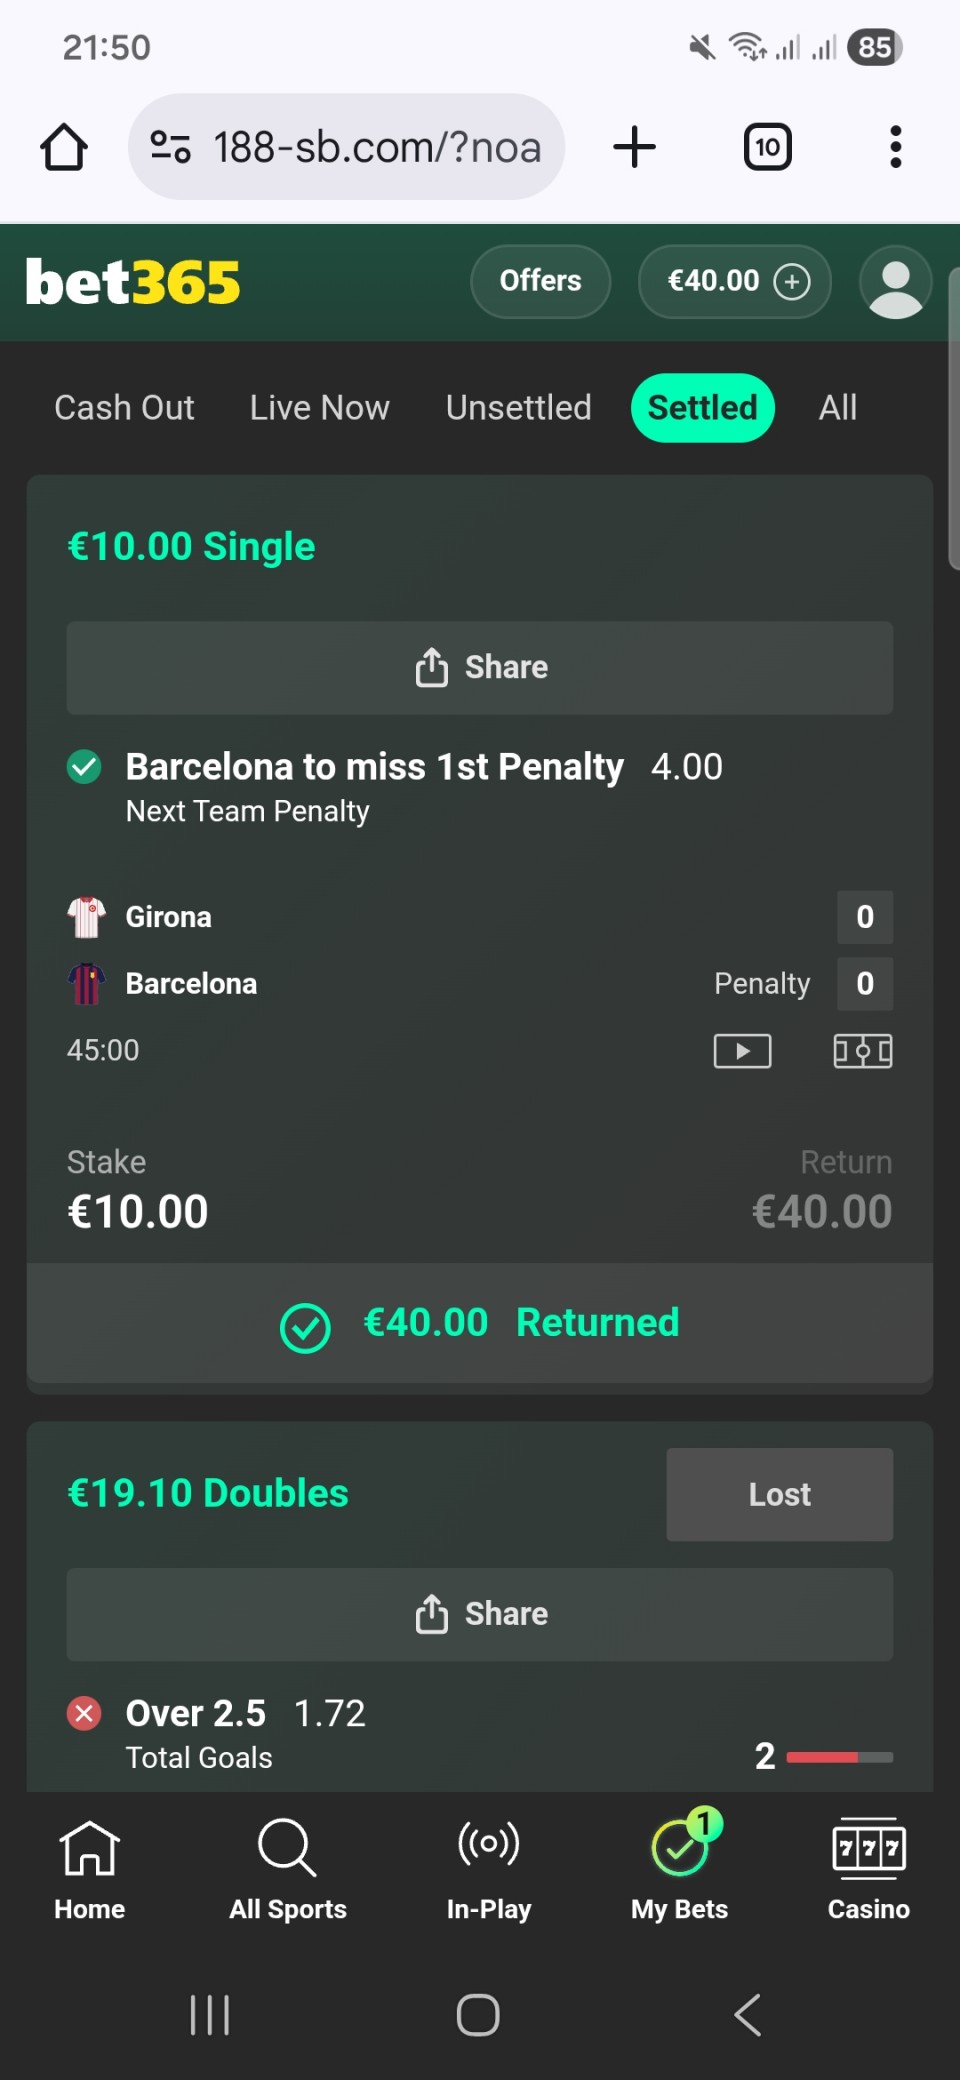Image resolution: width=960 pixels, height=2080 pixels.
Task: Tap the browser address bar
Action: [377, 147]
